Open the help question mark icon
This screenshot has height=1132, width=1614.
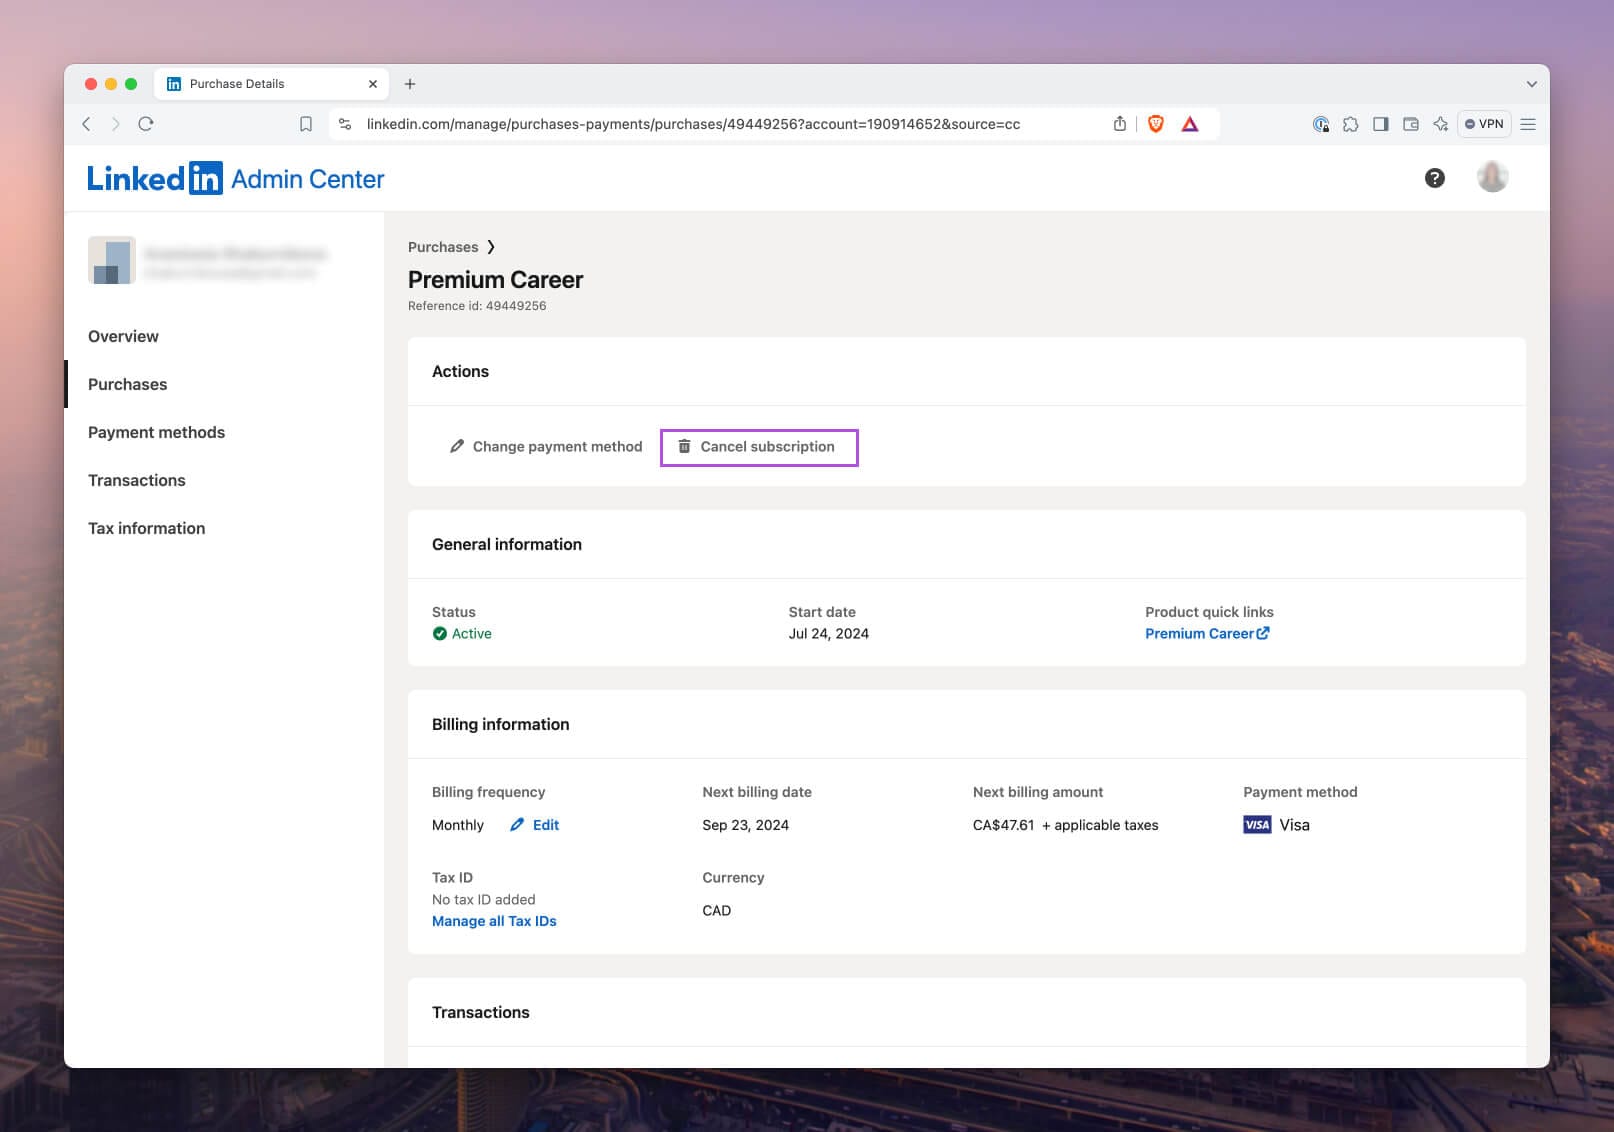(x=1435, y=178)
